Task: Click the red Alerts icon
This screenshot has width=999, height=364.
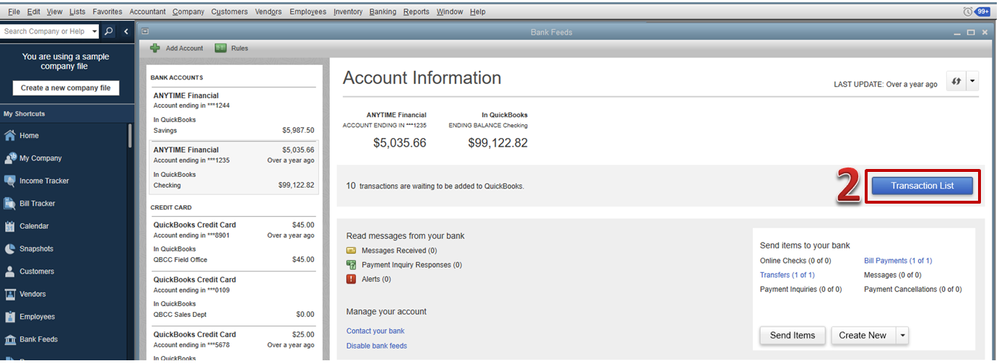Action: [x=351, y=279]
